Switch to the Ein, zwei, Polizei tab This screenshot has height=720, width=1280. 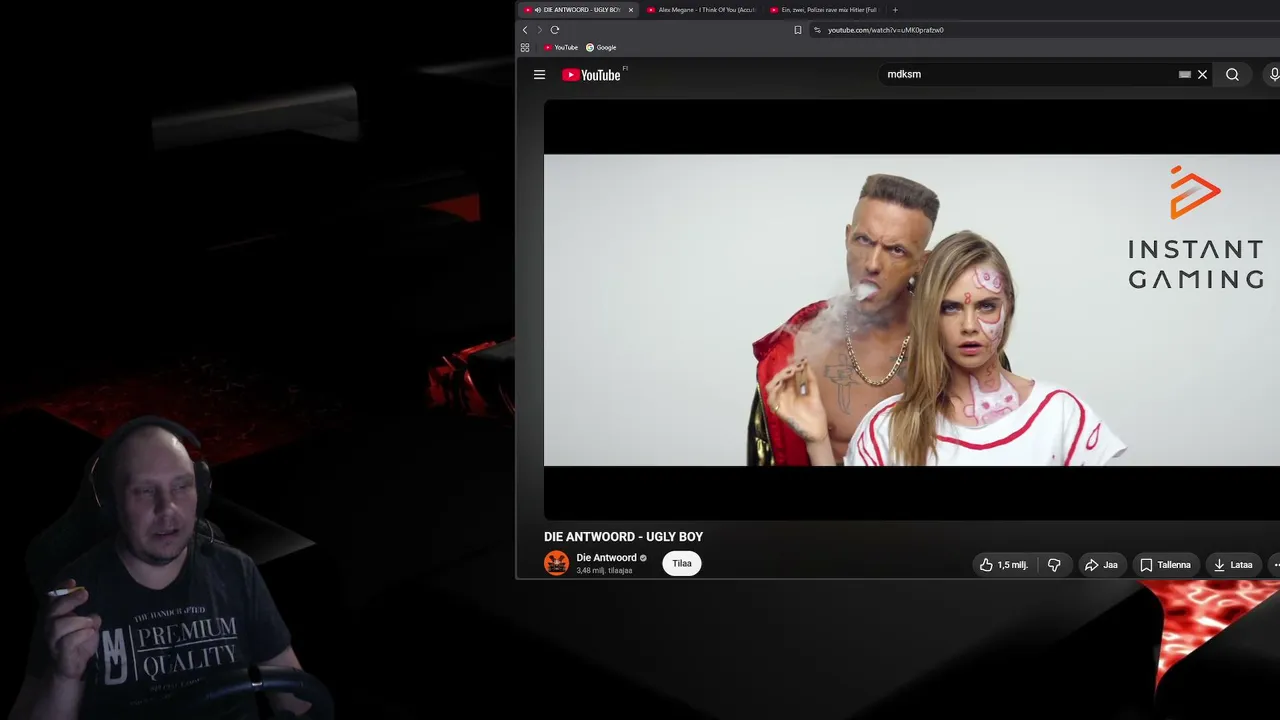pos(824,10)
